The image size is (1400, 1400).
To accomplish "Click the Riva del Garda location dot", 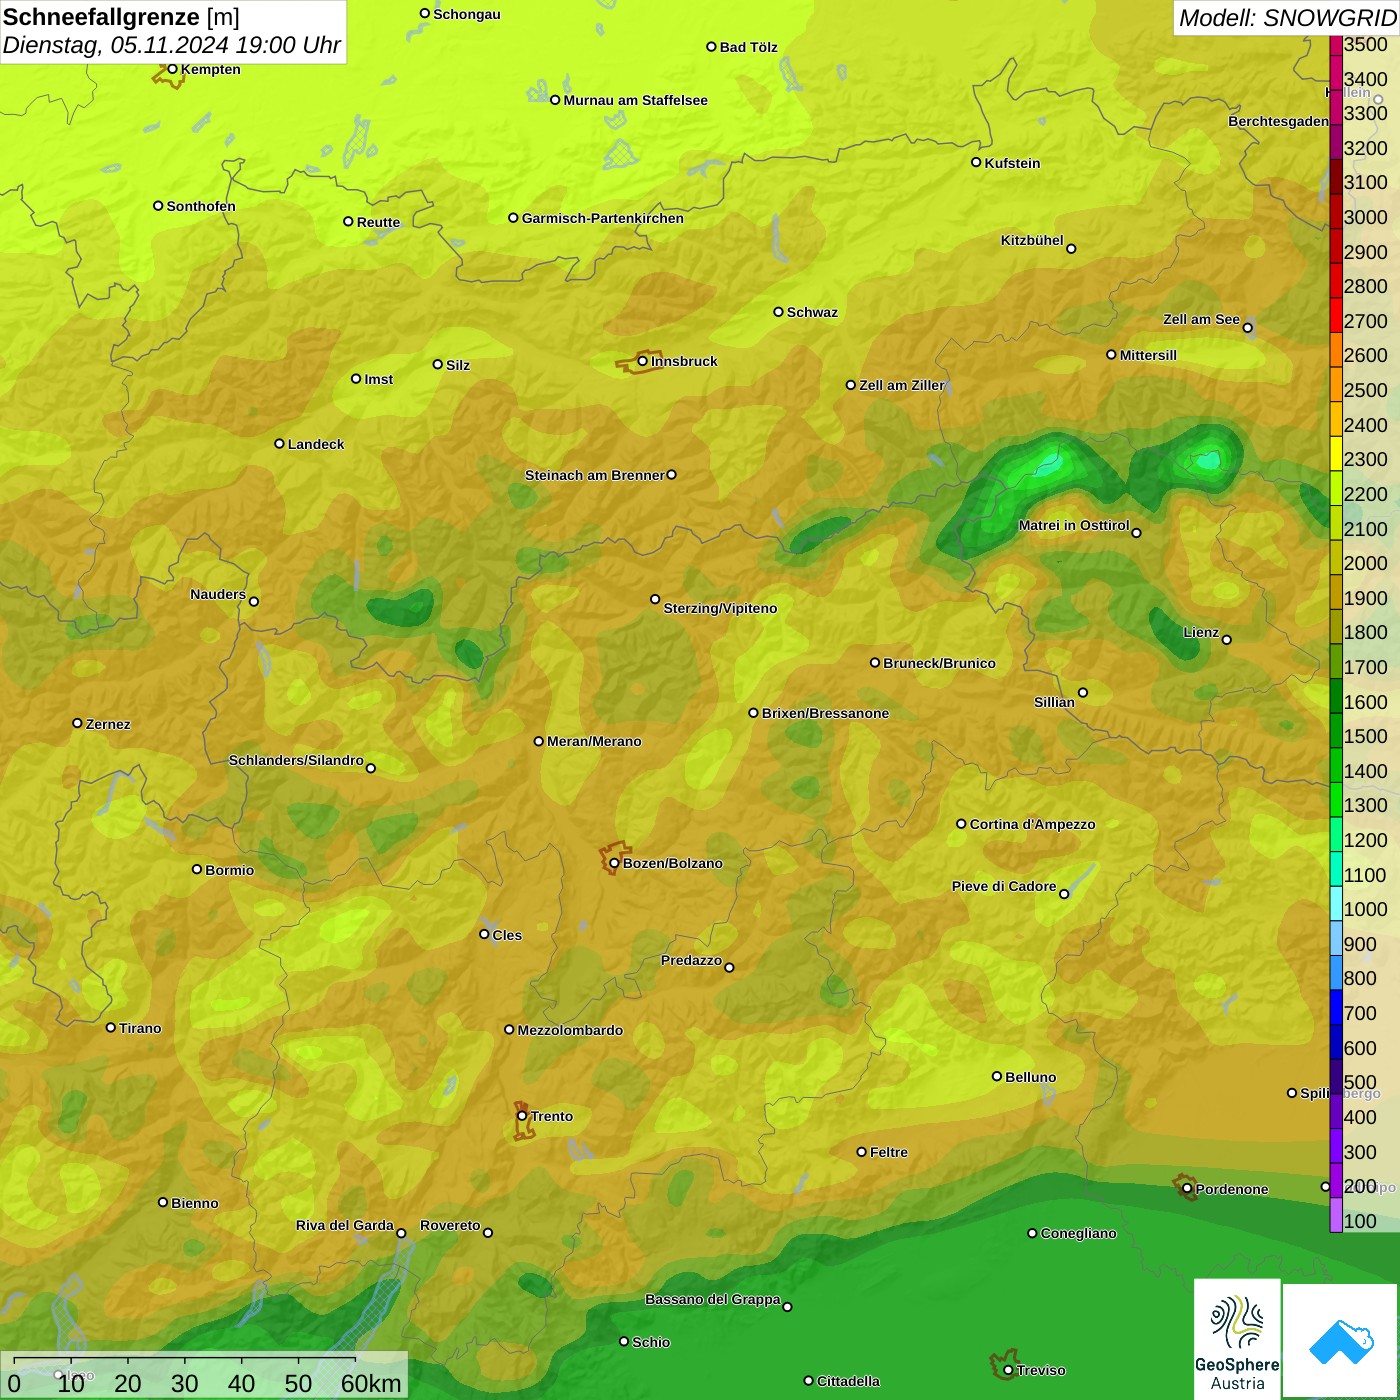I will click(x=401, y=1233).
